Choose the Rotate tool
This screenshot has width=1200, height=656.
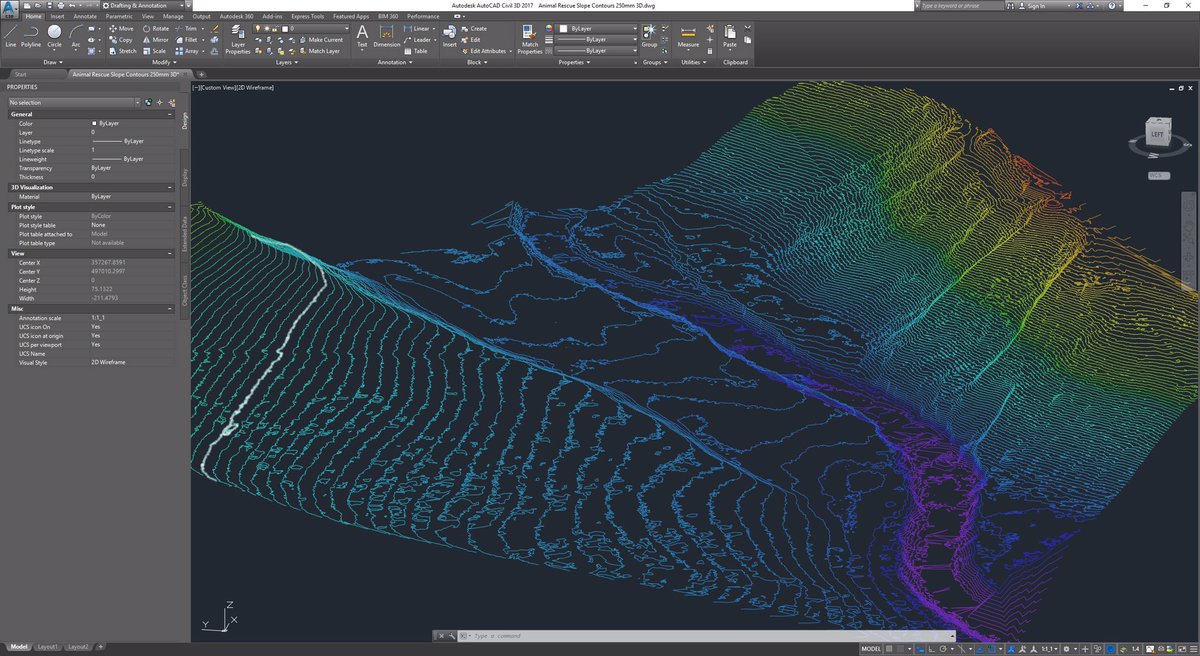pyautogui.click(x=156, y=29)
